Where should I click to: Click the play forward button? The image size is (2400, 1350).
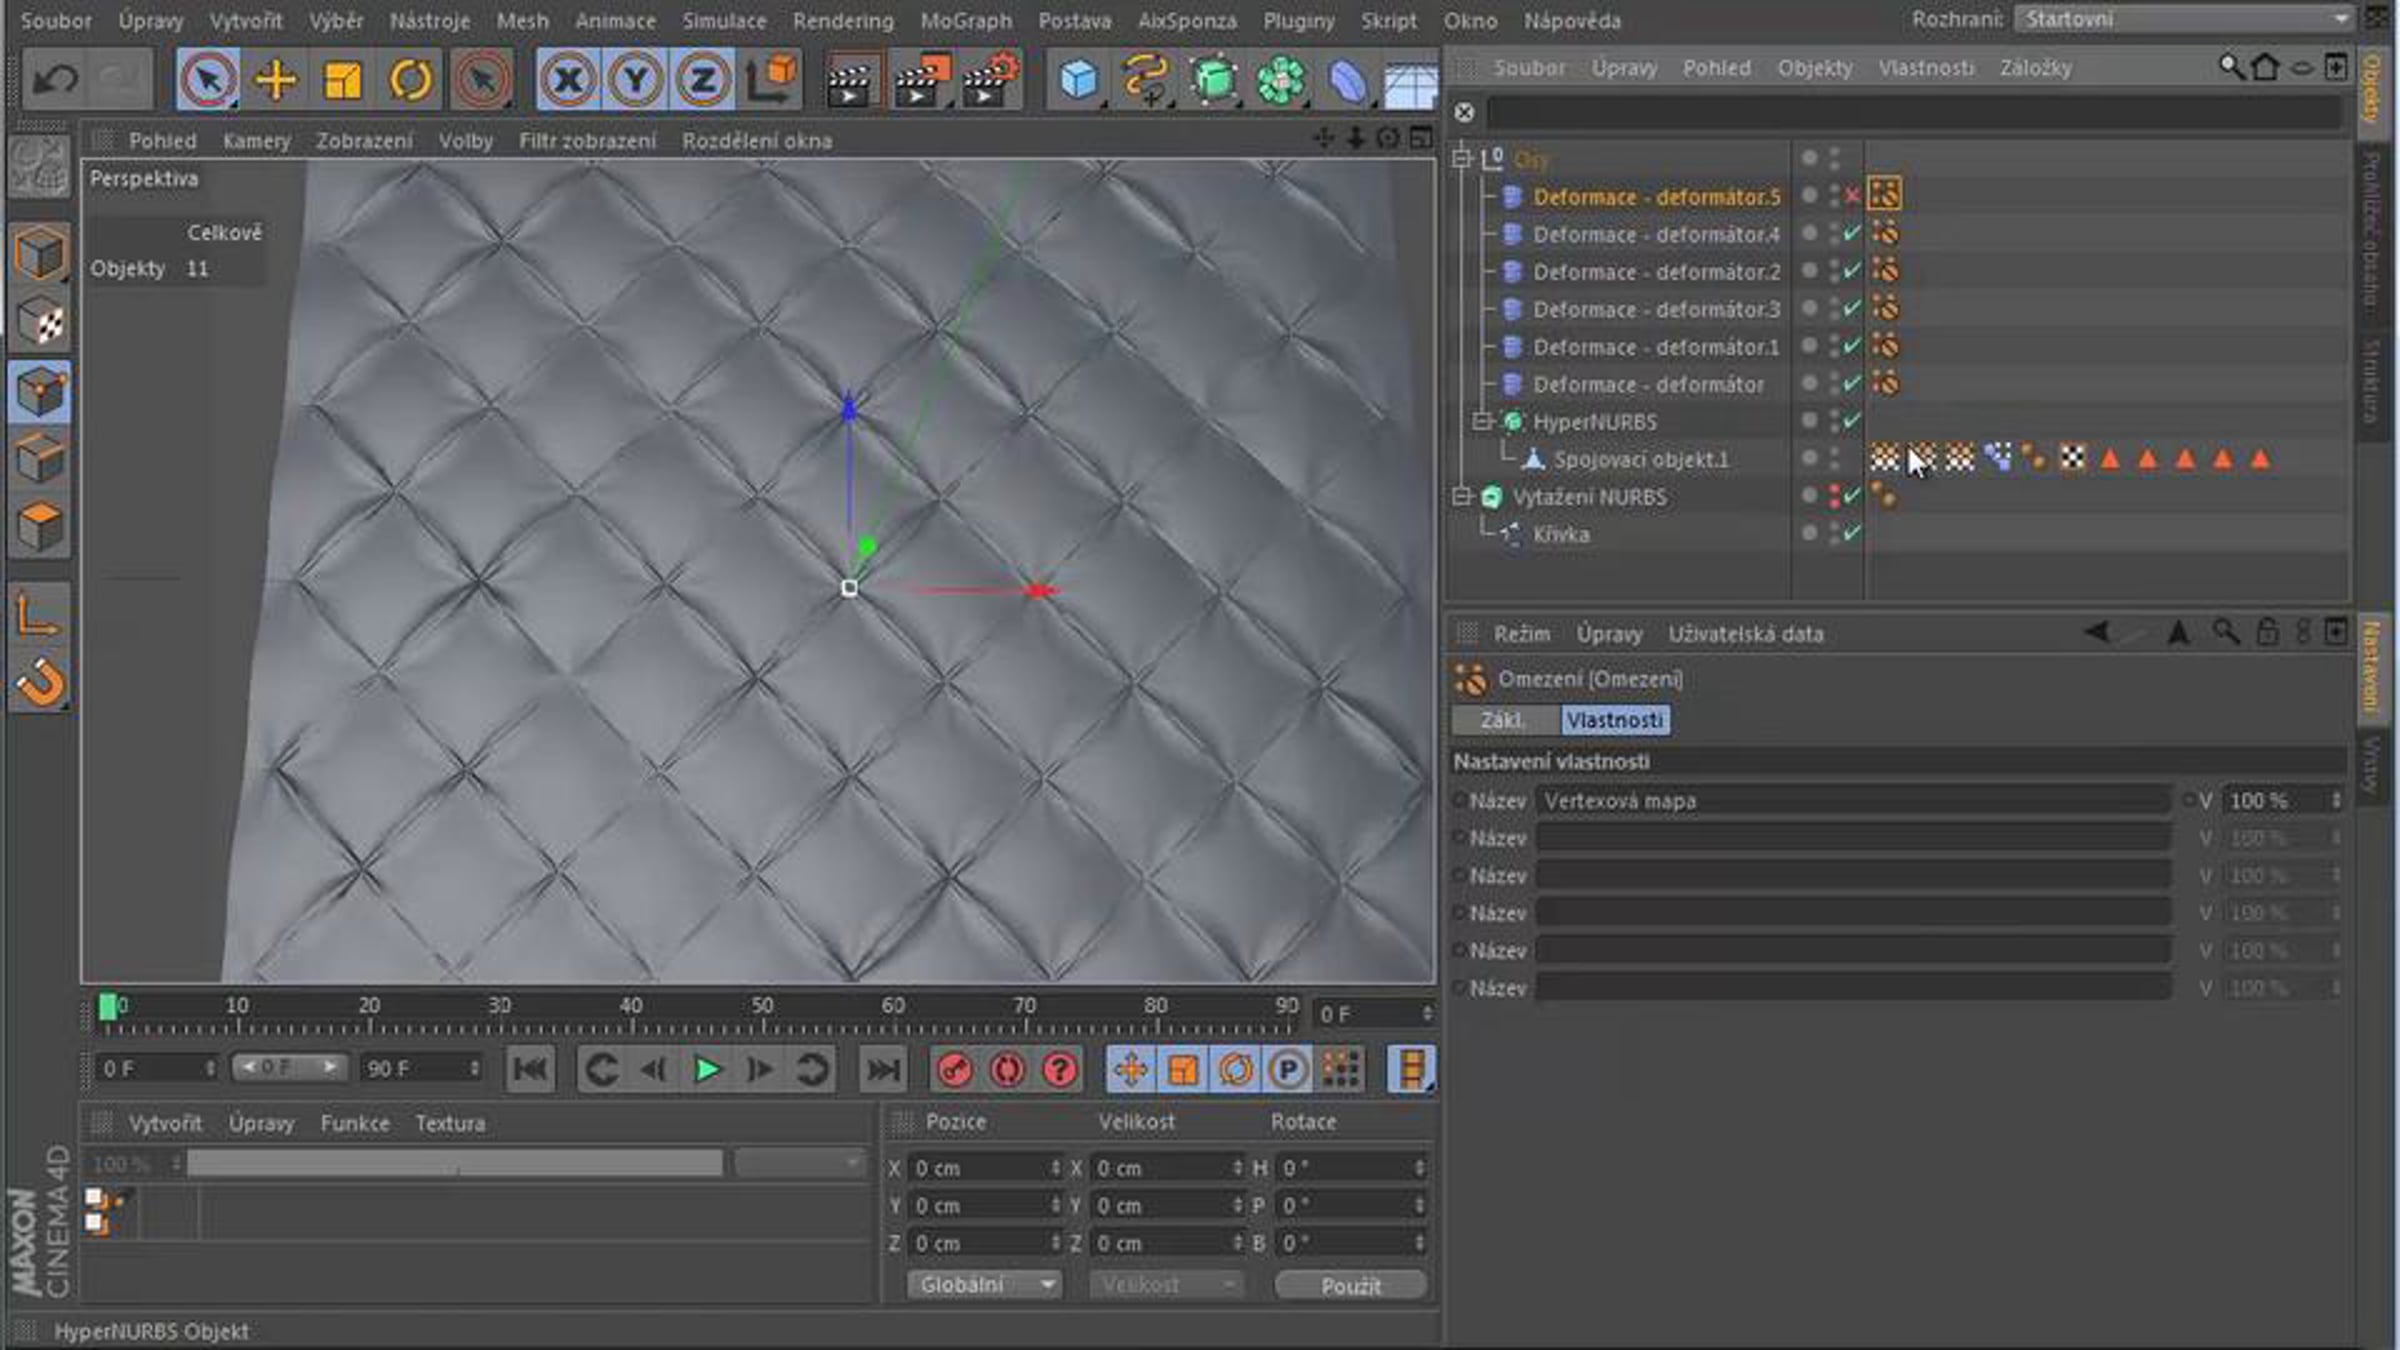(707, 1070)
